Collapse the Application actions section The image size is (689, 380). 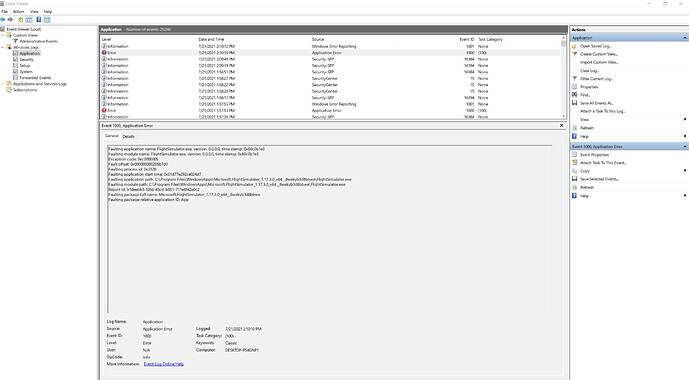click(x=685, y=38)
